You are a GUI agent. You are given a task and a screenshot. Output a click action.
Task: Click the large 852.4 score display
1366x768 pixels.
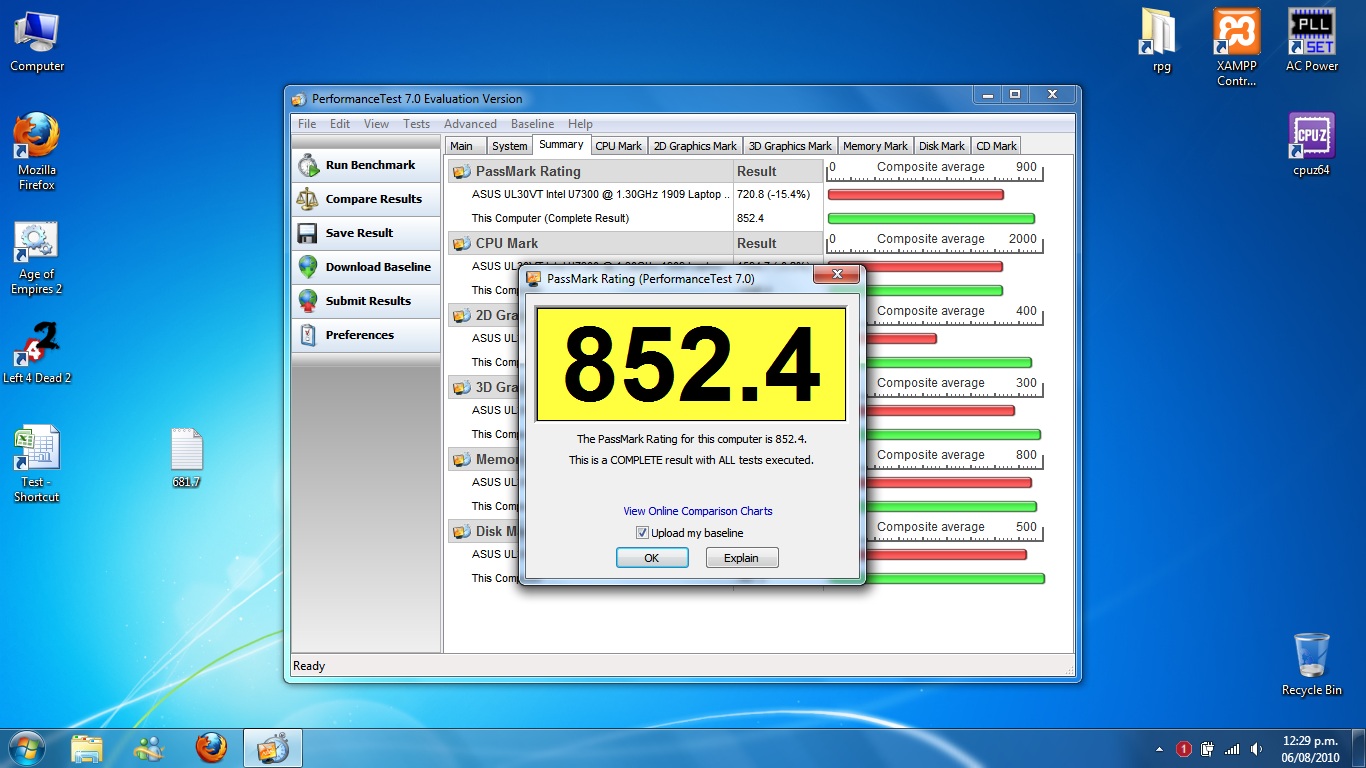tap(691, 364)
